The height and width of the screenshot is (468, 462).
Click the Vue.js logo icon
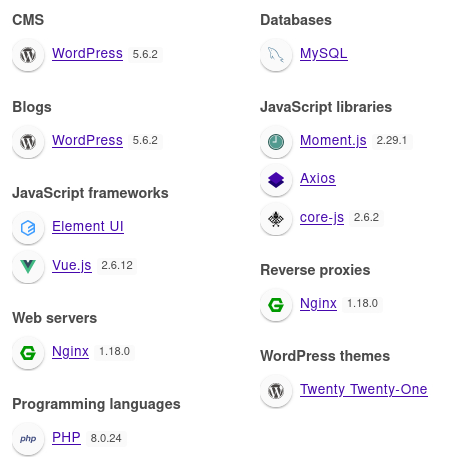(28, 267)
